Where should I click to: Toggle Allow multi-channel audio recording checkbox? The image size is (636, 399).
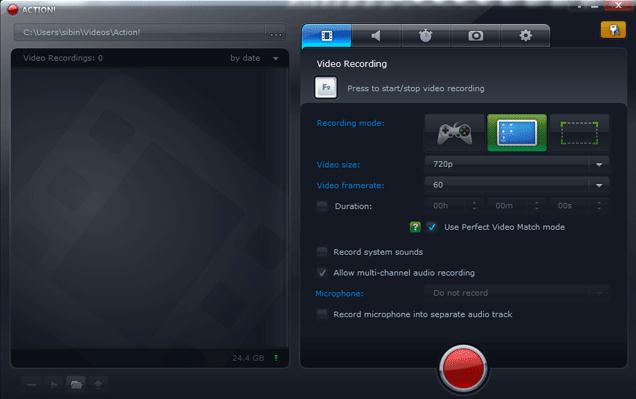[322, 272]
